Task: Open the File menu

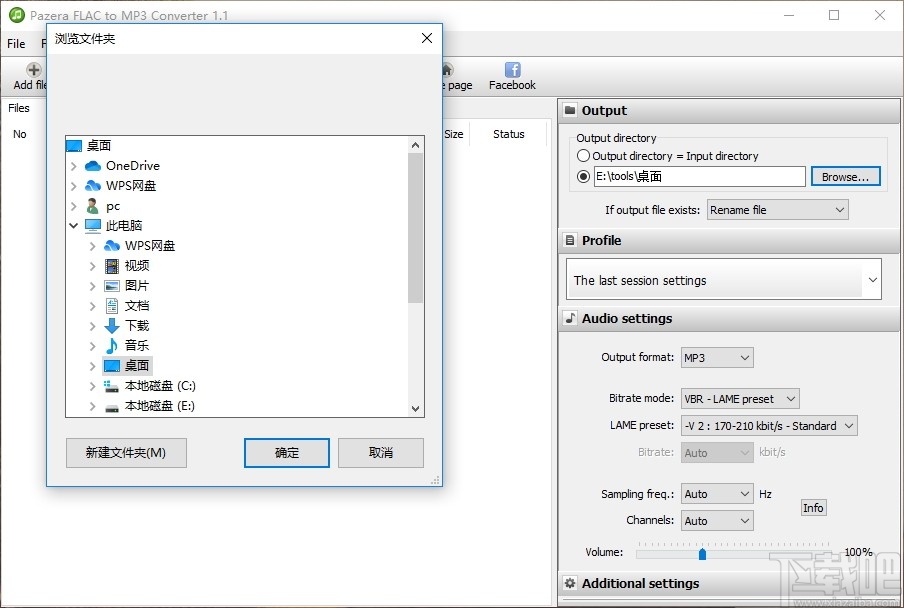Action: click(15, 43)
